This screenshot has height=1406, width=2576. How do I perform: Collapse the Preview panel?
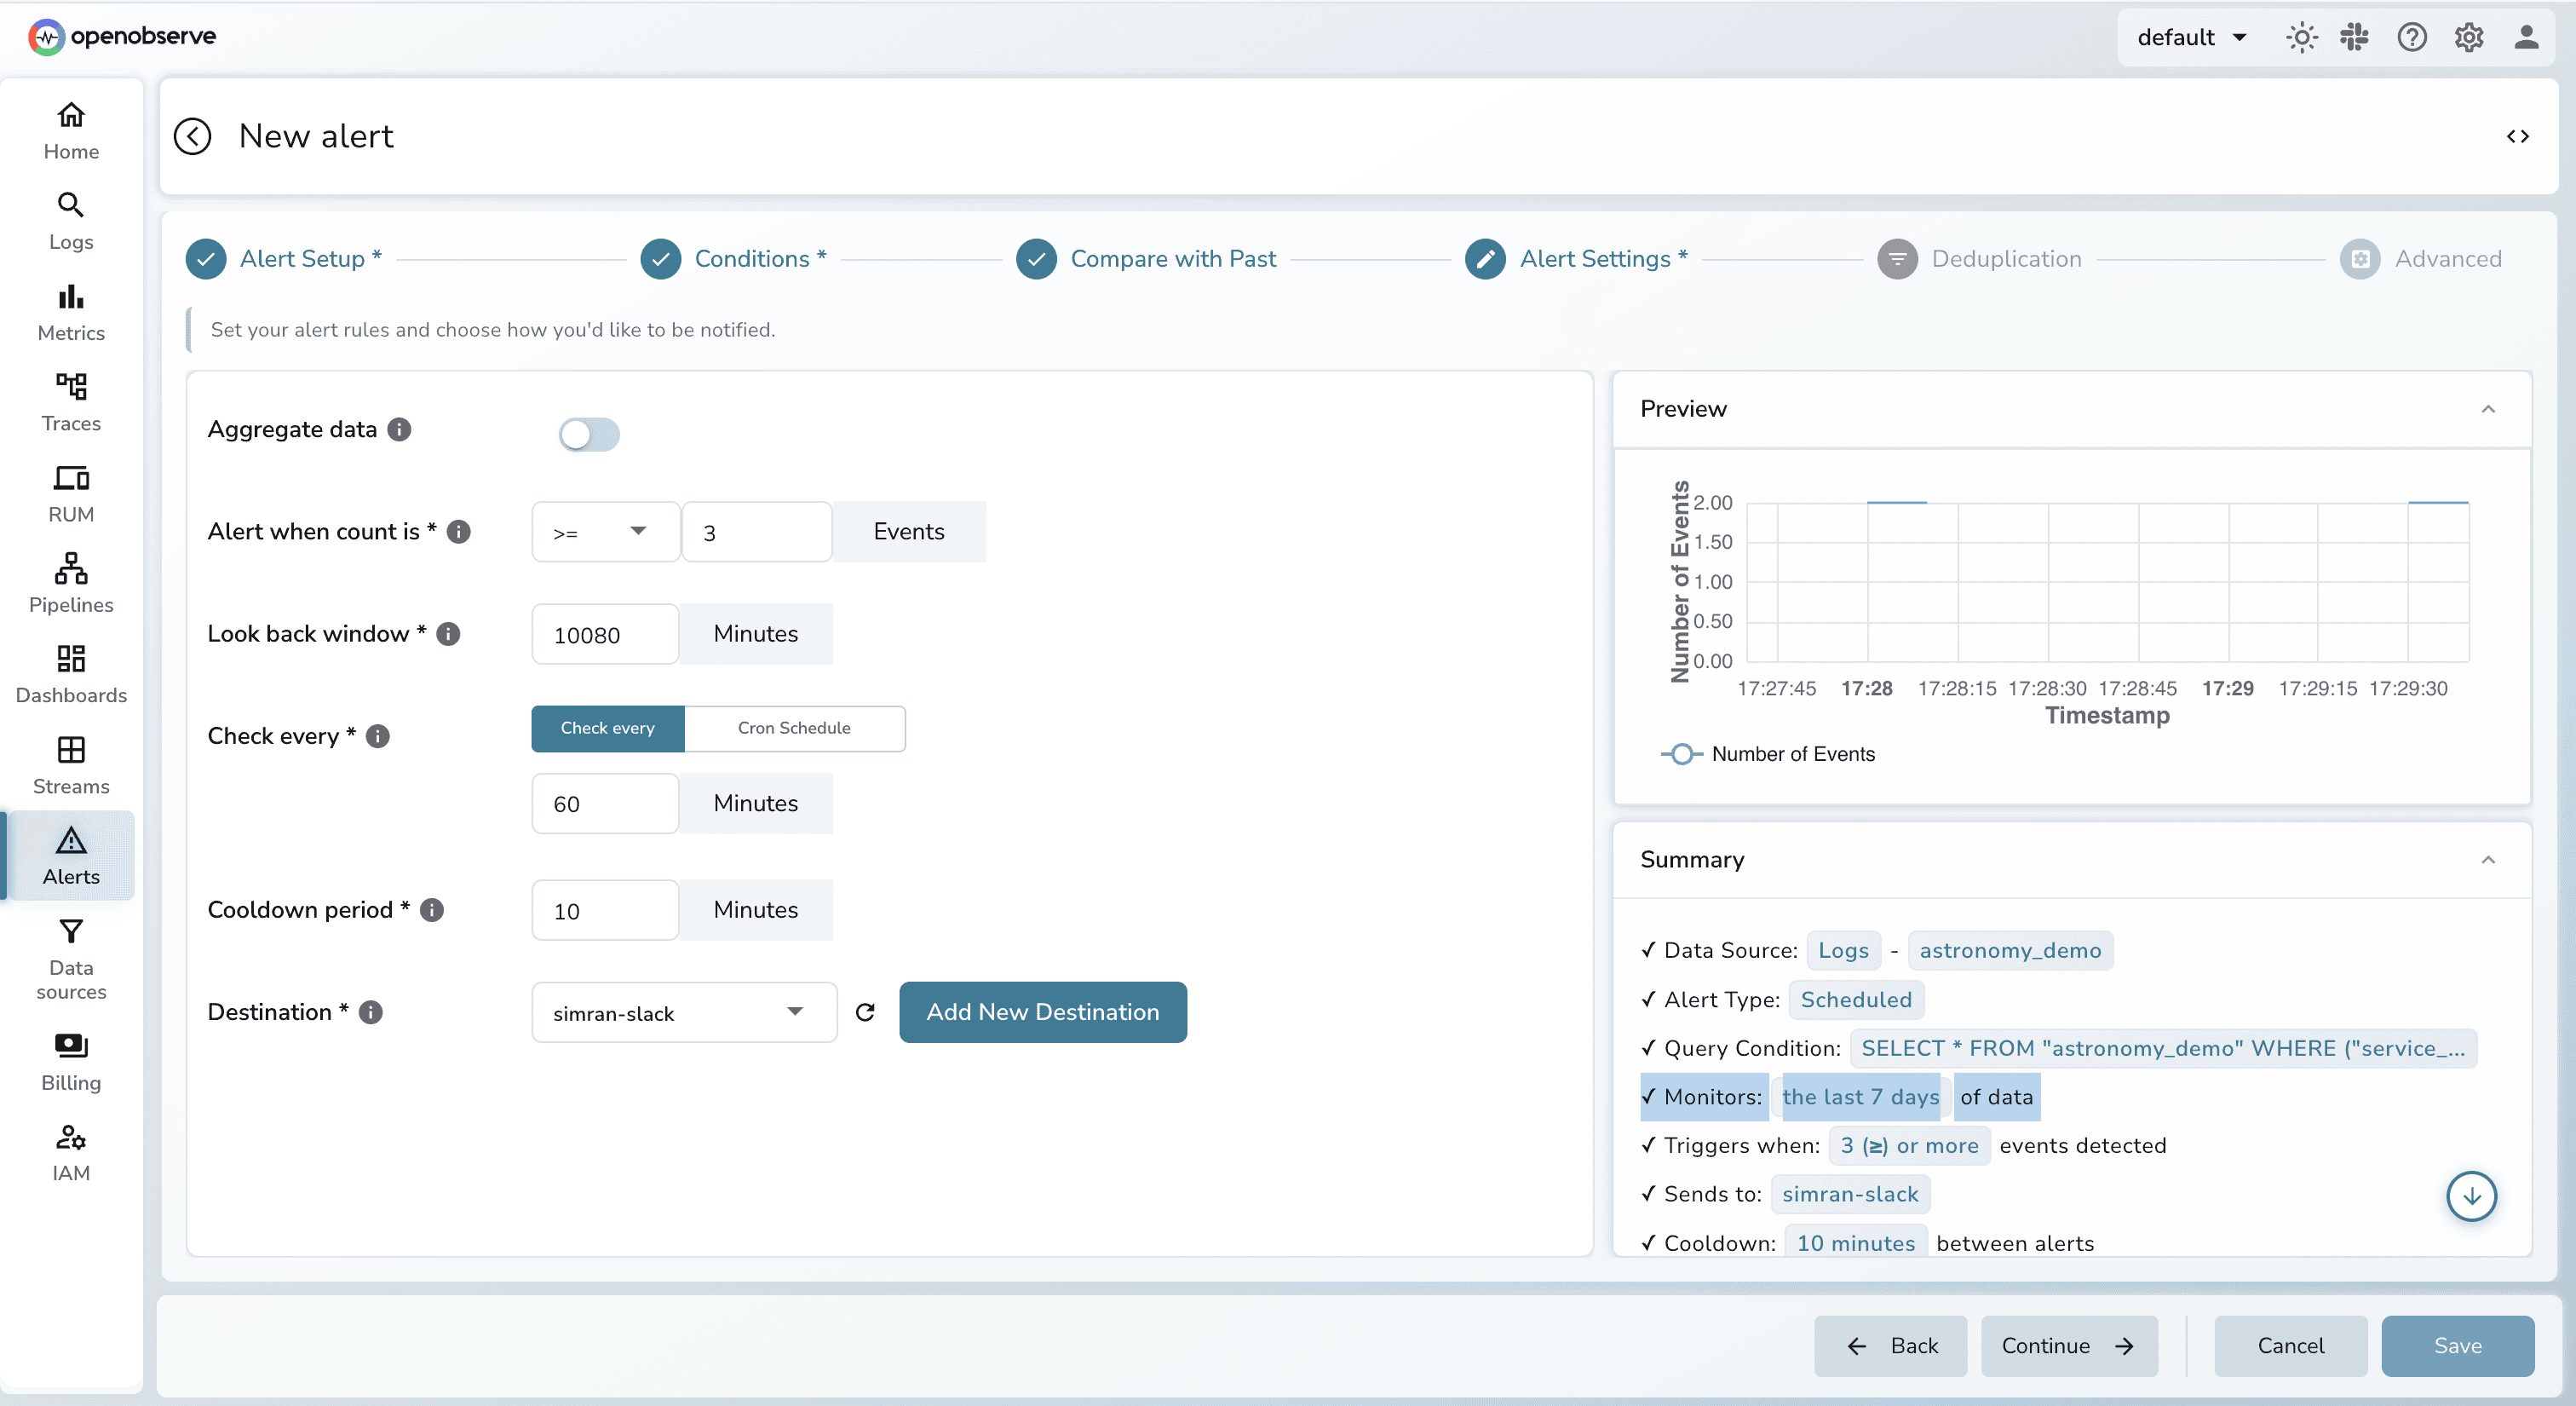pyautogui.click(x=2487, y=409)
